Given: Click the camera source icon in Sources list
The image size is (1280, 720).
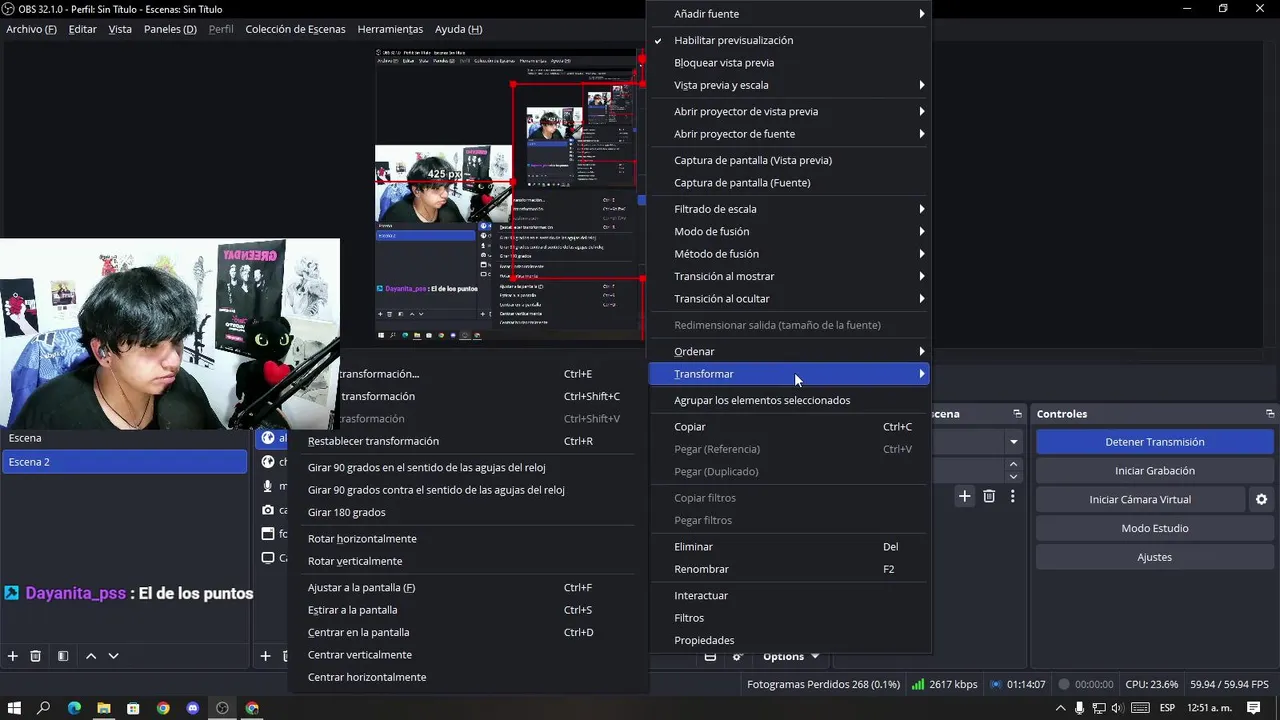Looking at the screenshot, I should (268, 510).
